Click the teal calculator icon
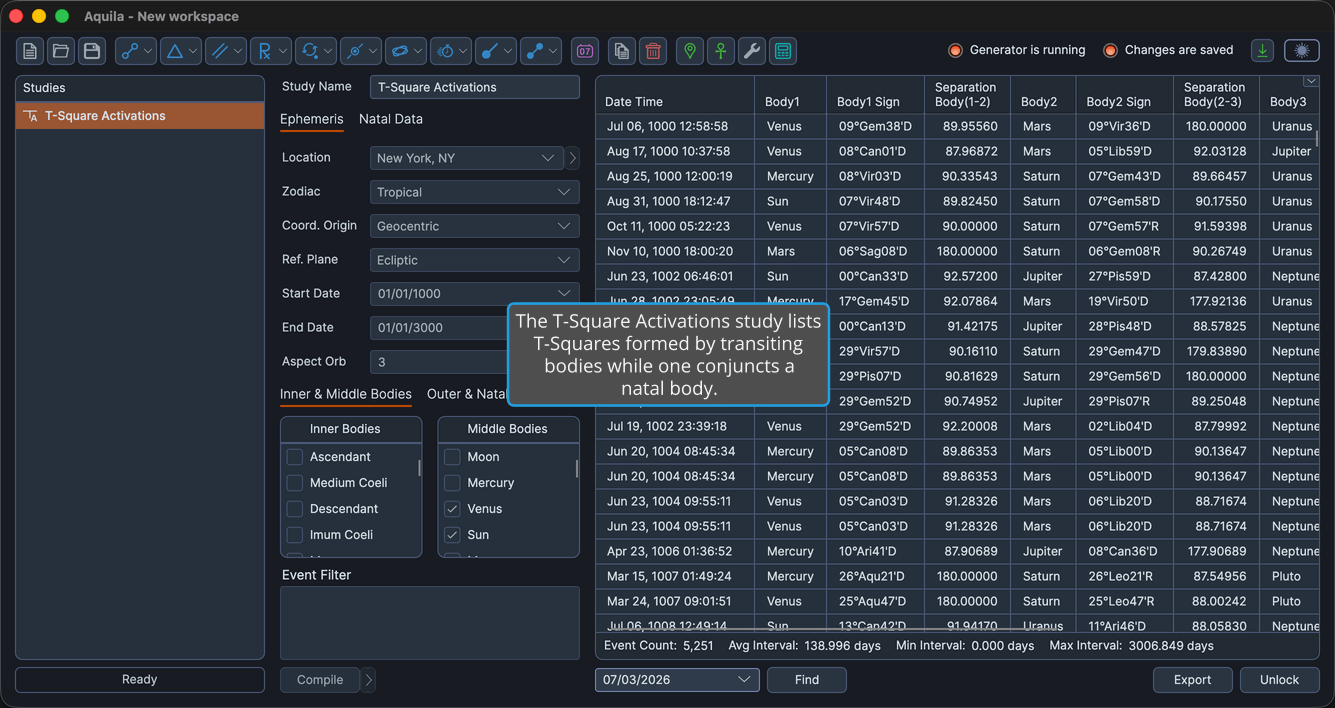Image resolution: width=1335 pixels, height=708 pixels. click(783, 51)
